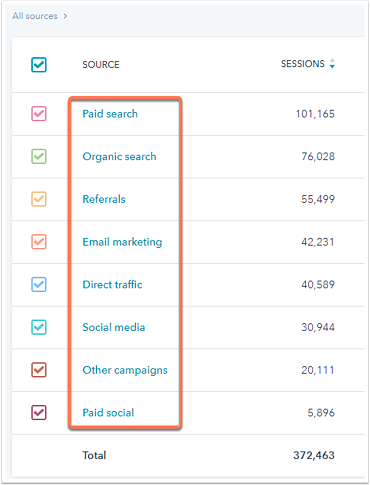The image size is (370, 485).
Task: Open the Social media source link
Action: [x=114, y=327]
